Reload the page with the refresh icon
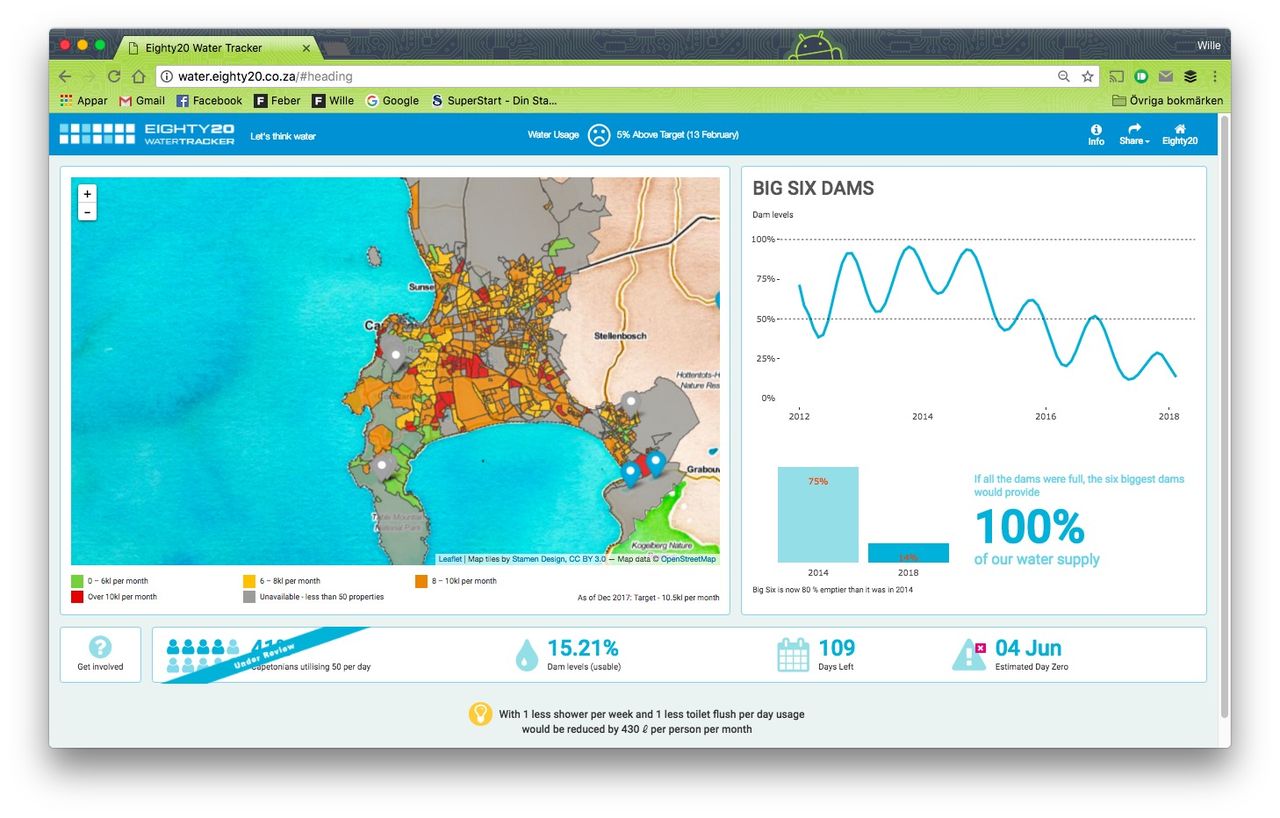The image size is (1280, 818). [x=114, y=76]
